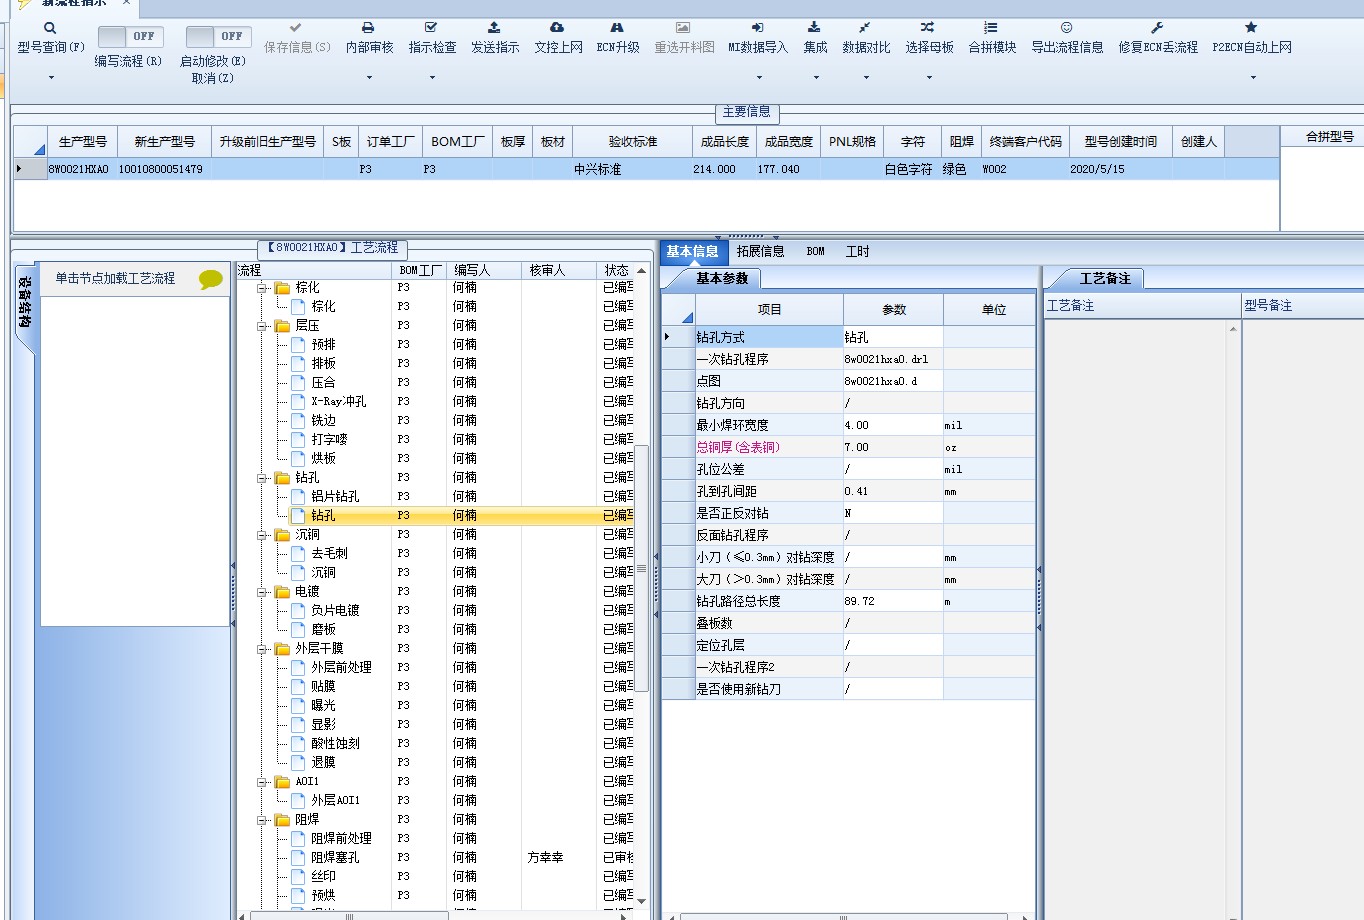Select the 阻焊塞孔 process step
This screenshot has height=920, width=1364.
pos(335,858)
